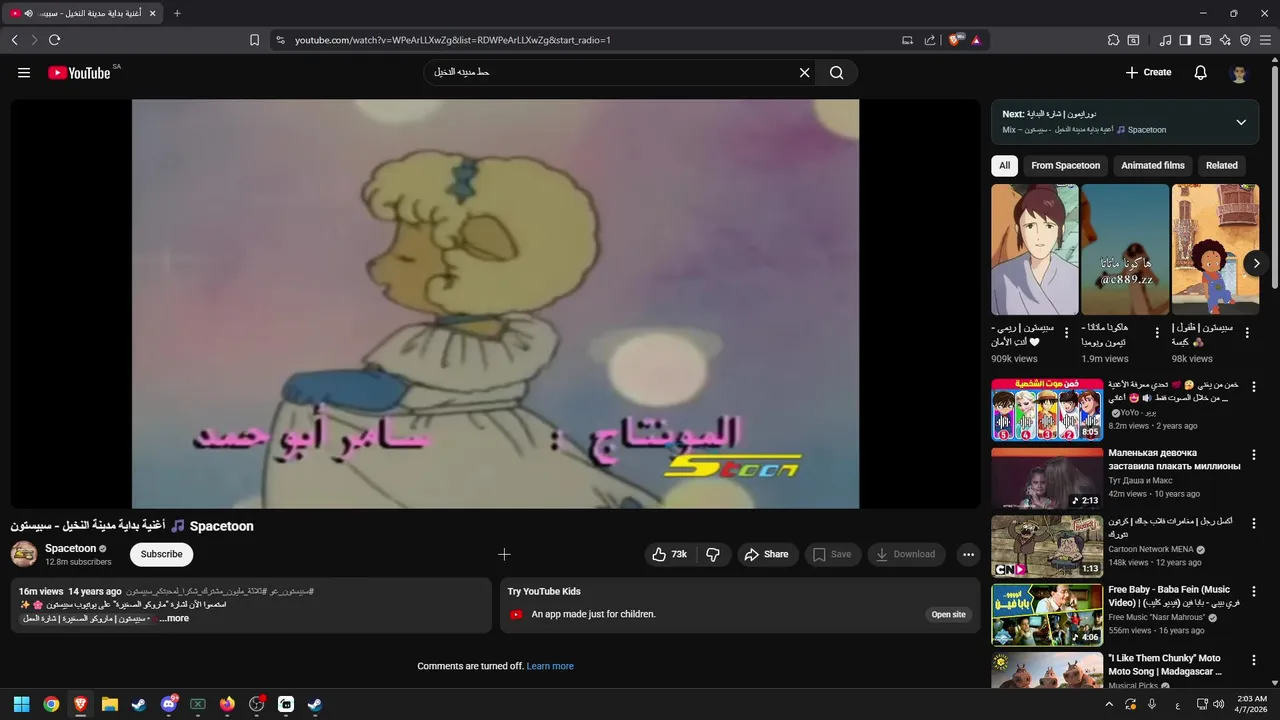Select the Related chip
Screen dimensions: 1280x720
pyautogui.click(x=1221, y=165)
